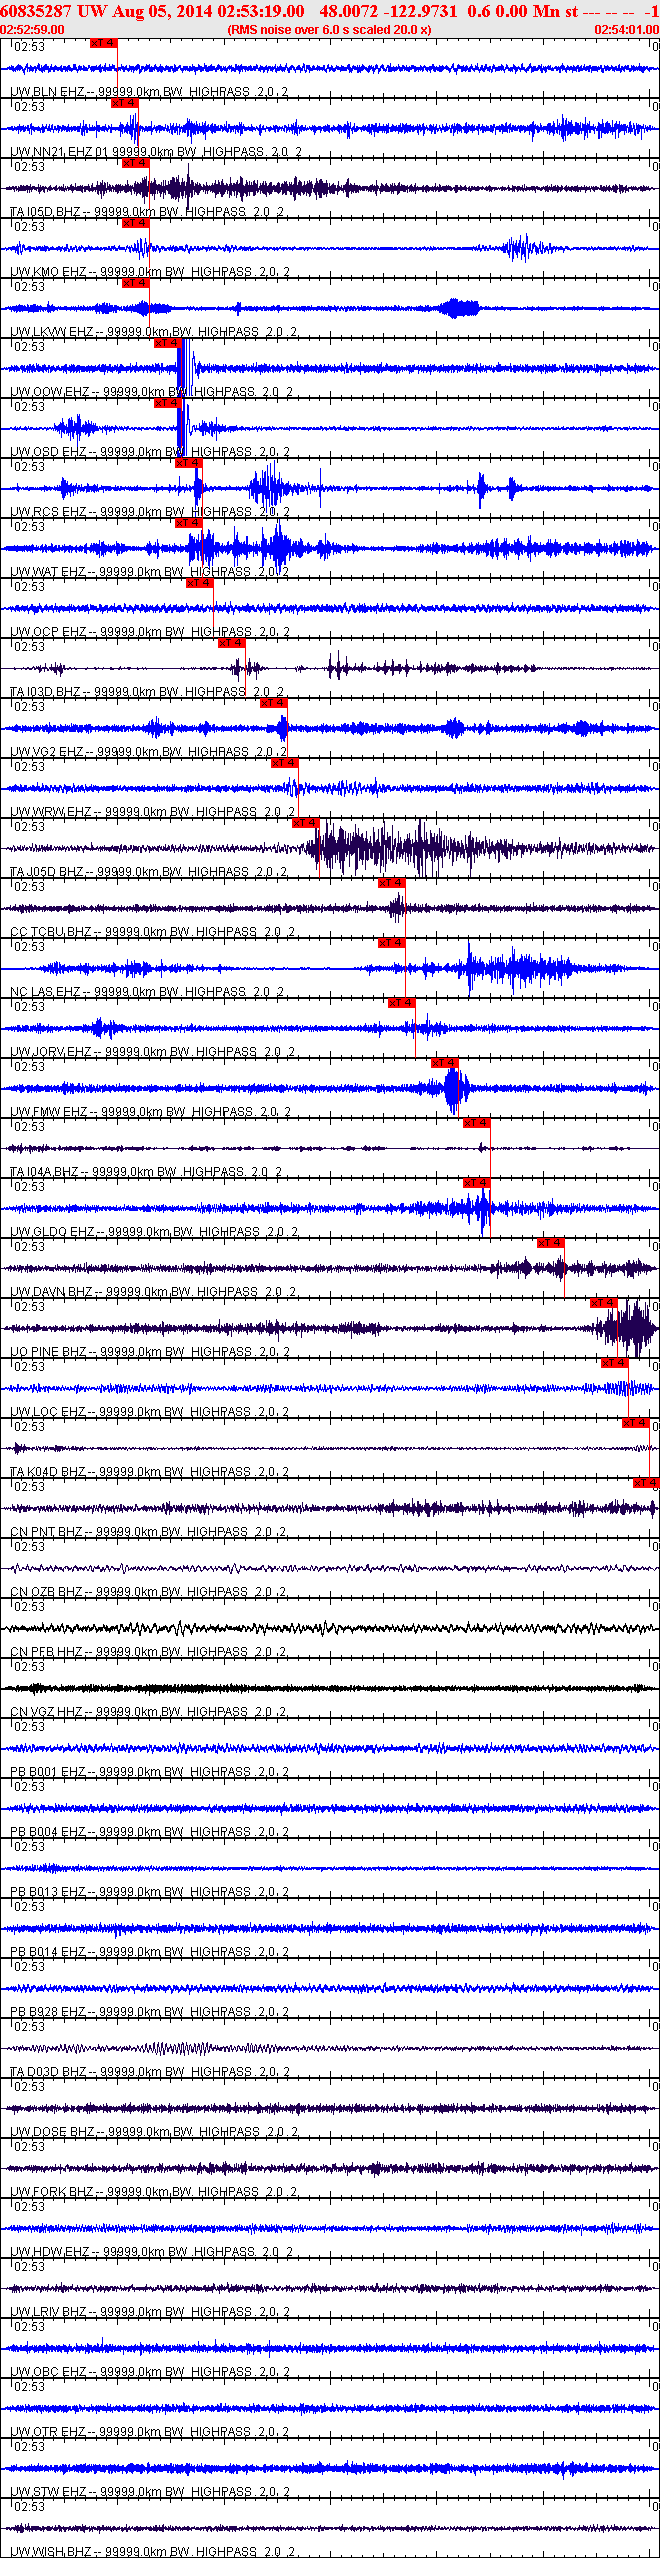Select the red pick marker on TA I05D trace

135,163
